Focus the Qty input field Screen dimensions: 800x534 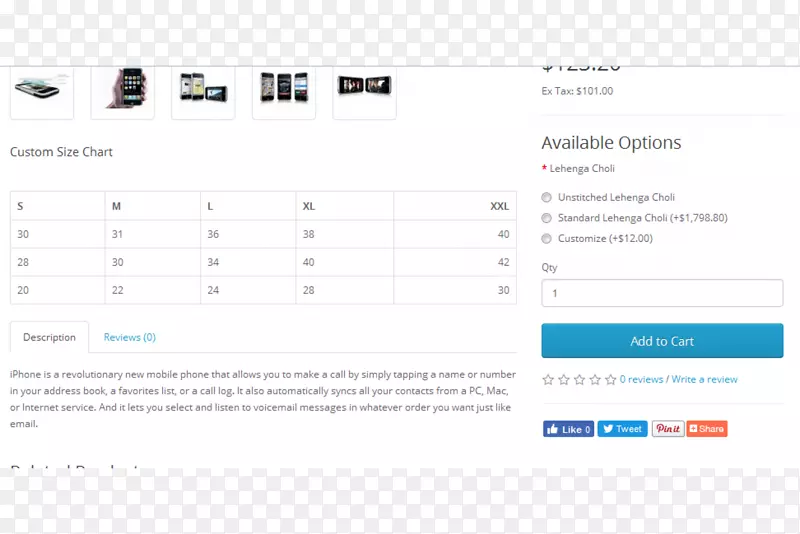662,294
